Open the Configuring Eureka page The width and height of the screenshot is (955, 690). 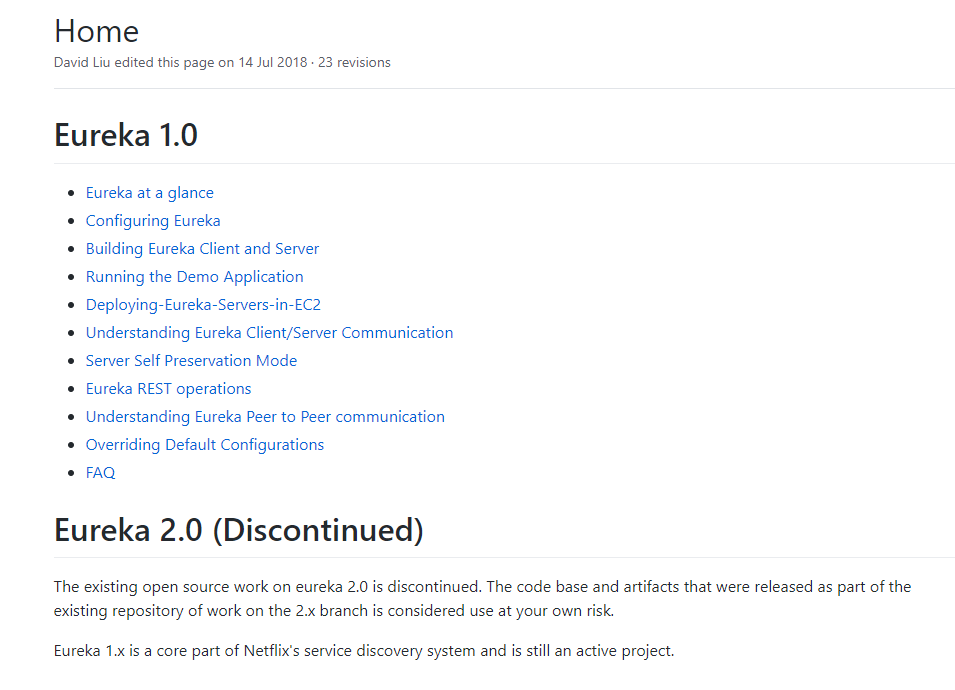pos(153,221)
